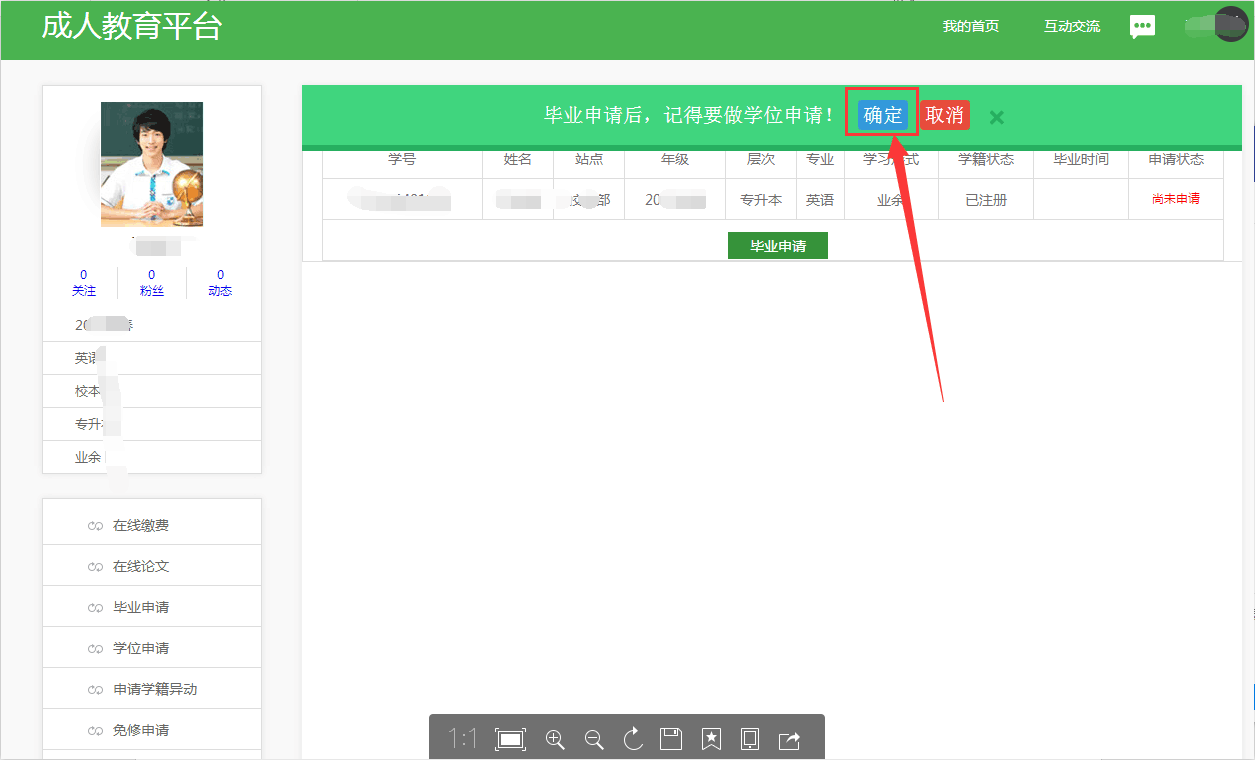The width and height of the screenshot is (1255, 760).
Task: Go to 我的首页 in the top navigation
Action: click(x=970, y=27)
